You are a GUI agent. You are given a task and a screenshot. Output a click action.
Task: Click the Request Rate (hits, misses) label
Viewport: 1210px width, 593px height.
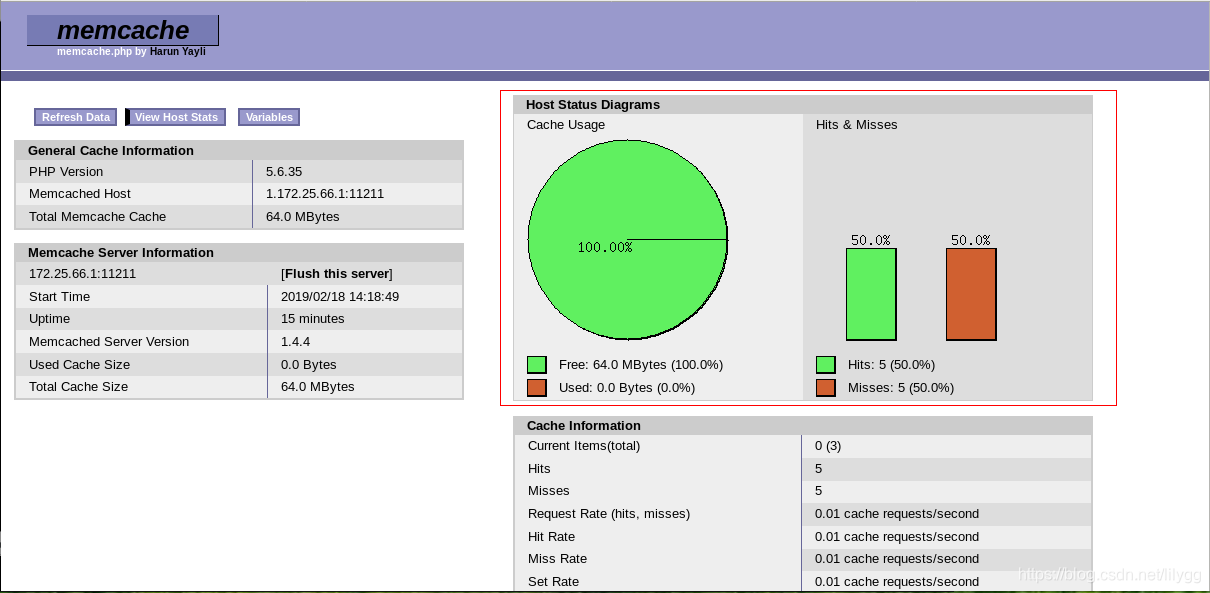coord(609,514)
